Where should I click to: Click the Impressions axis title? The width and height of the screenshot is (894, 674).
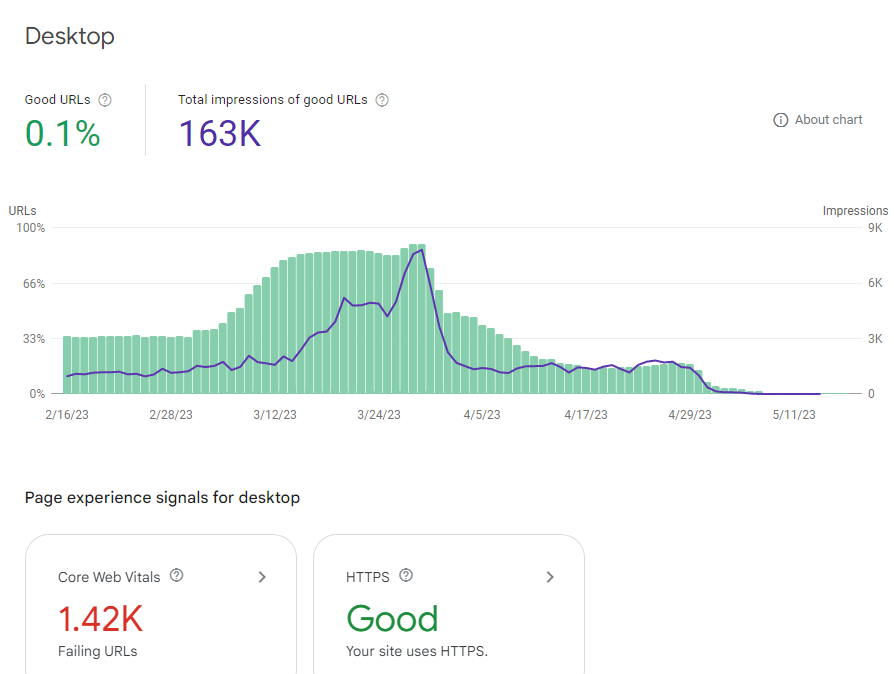pos(855,211)
